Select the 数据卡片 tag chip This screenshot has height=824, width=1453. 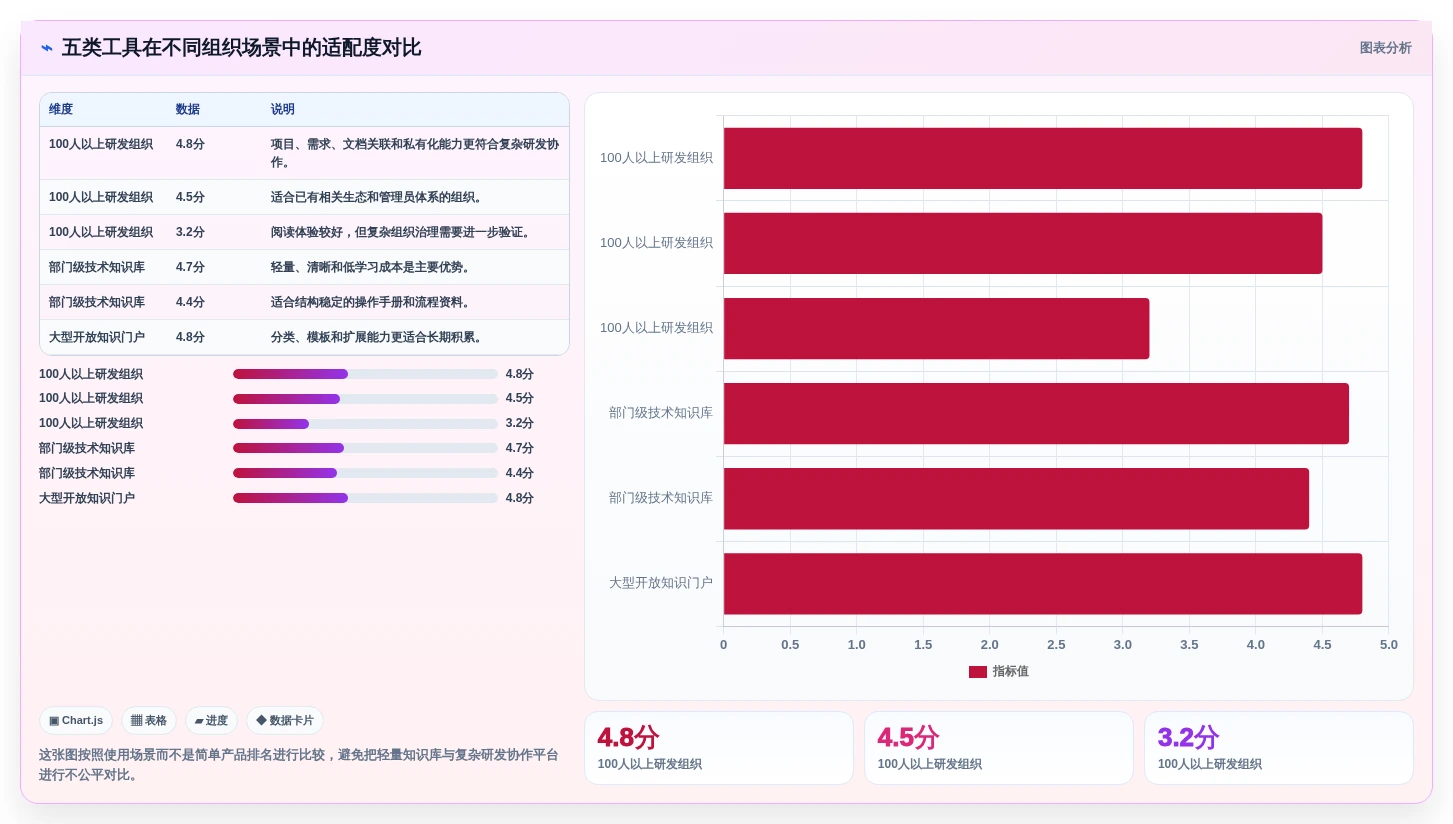285,720
